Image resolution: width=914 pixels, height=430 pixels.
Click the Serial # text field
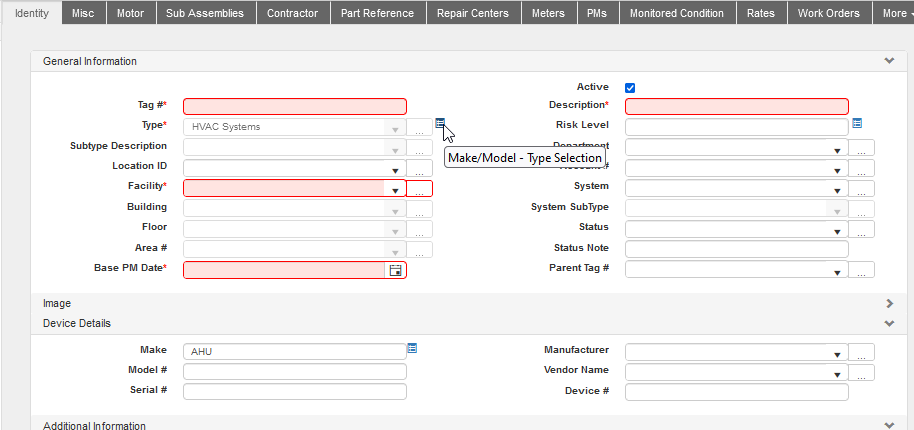pyautogui.click(x=295, y=391)
